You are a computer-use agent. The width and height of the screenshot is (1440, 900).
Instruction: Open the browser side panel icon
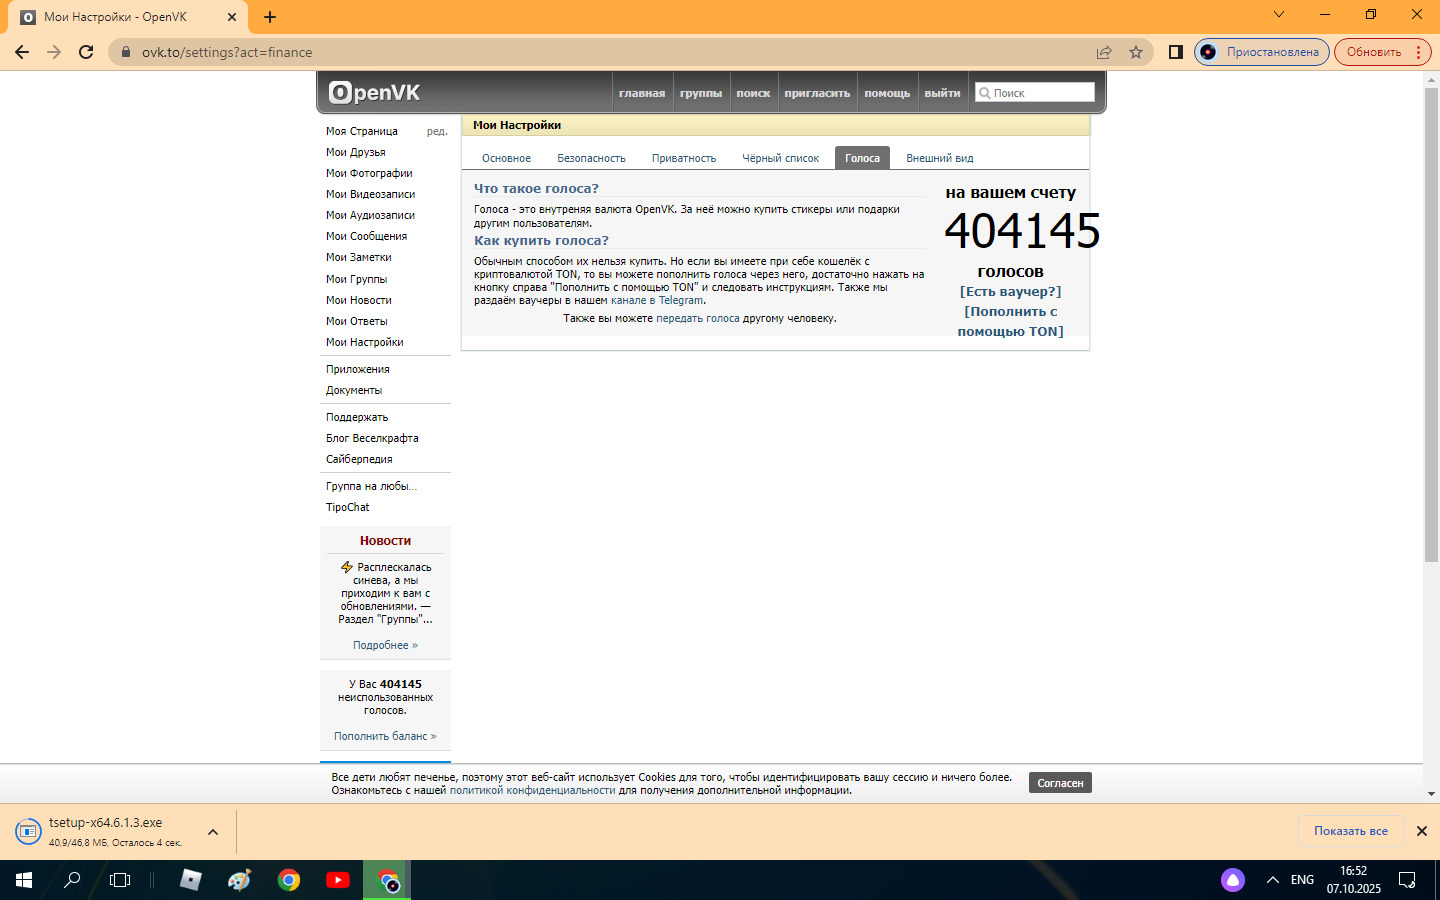coord(1176,52)
